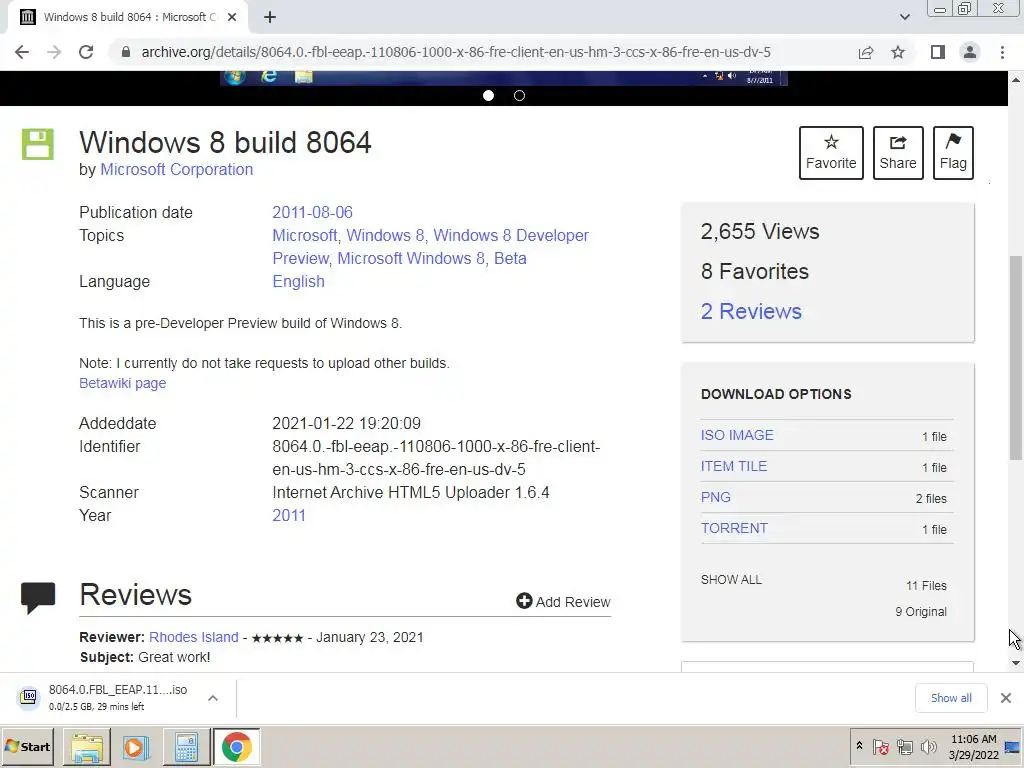Click the taskbar clock showing 11:06 AM

pos(973,747)
